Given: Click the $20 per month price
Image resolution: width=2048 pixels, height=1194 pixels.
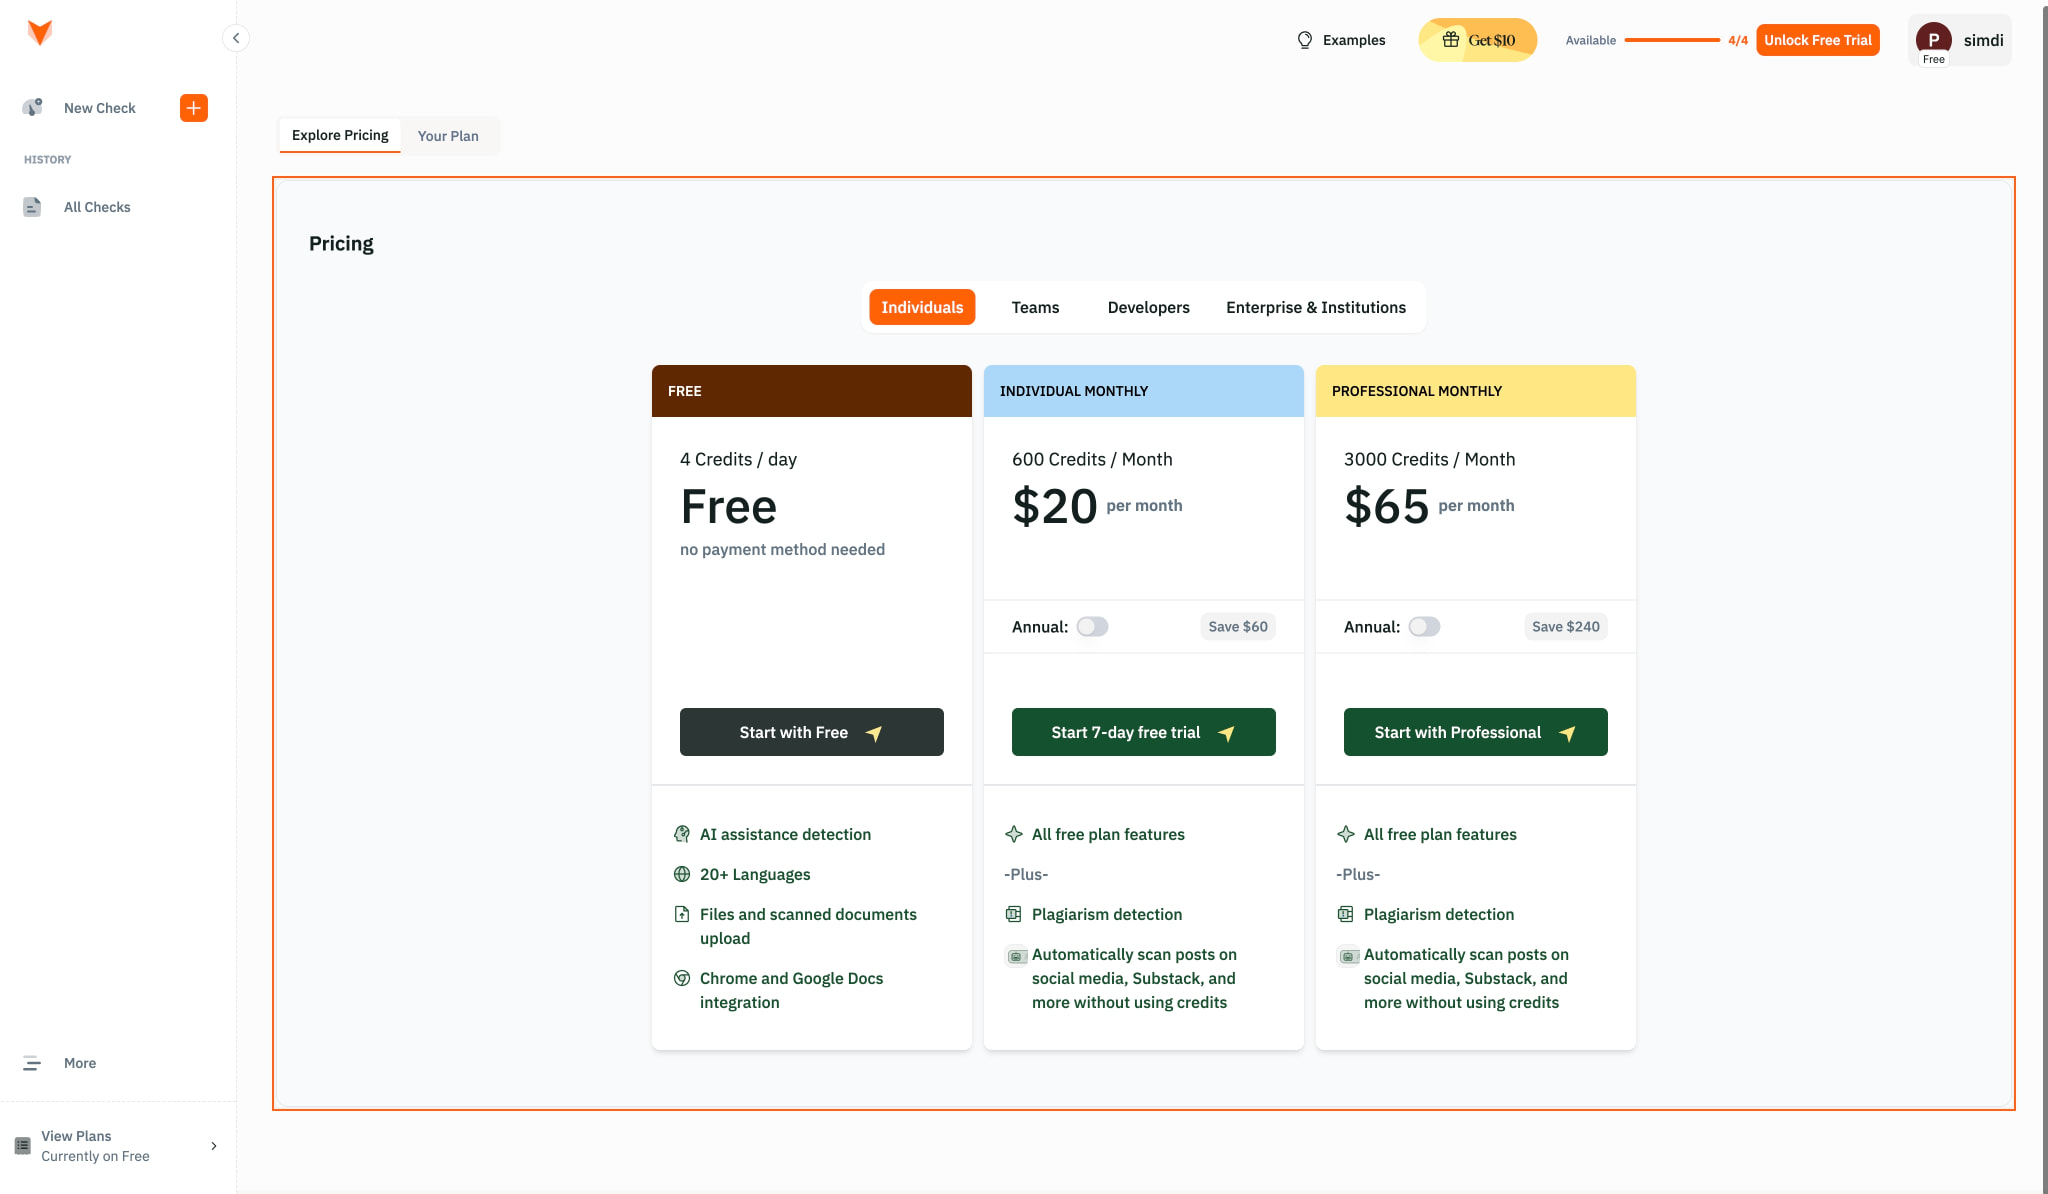Looking at the screenshot, I should click(1097, 506).
